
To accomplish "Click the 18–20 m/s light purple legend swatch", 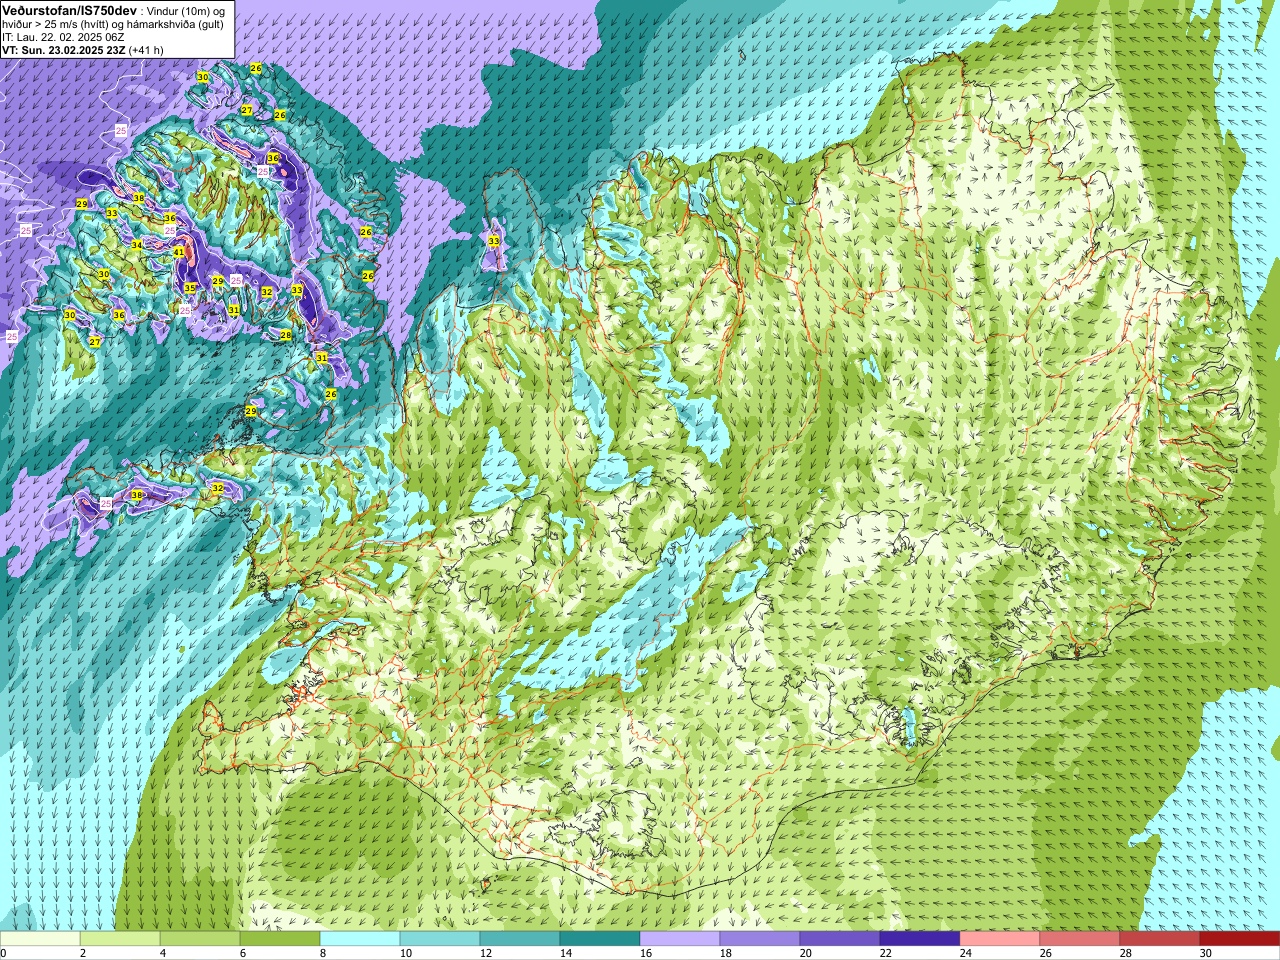I will [760, 939].
